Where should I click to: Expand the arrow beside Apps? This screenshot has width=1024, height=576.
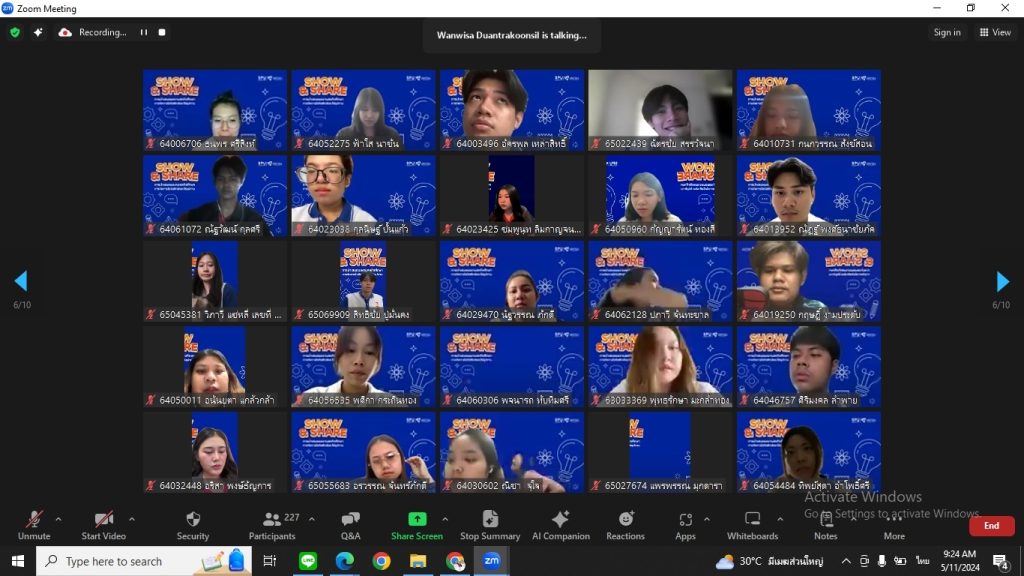pyautogui.click(x=707, y=520)
